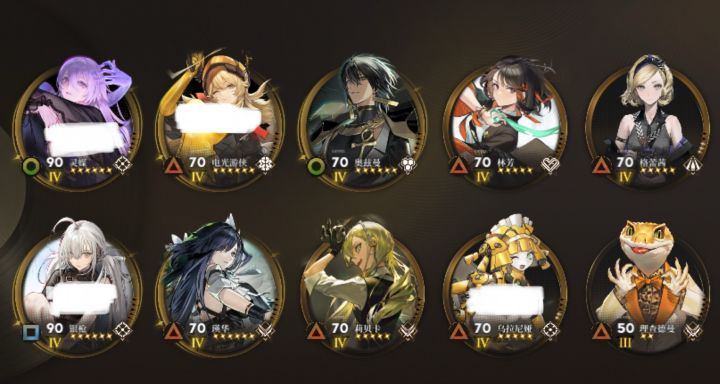Select the purple-haired level 90 character portrait
Image resolution: width=720 pixels, height=384 pixels.
pos(77,122)
